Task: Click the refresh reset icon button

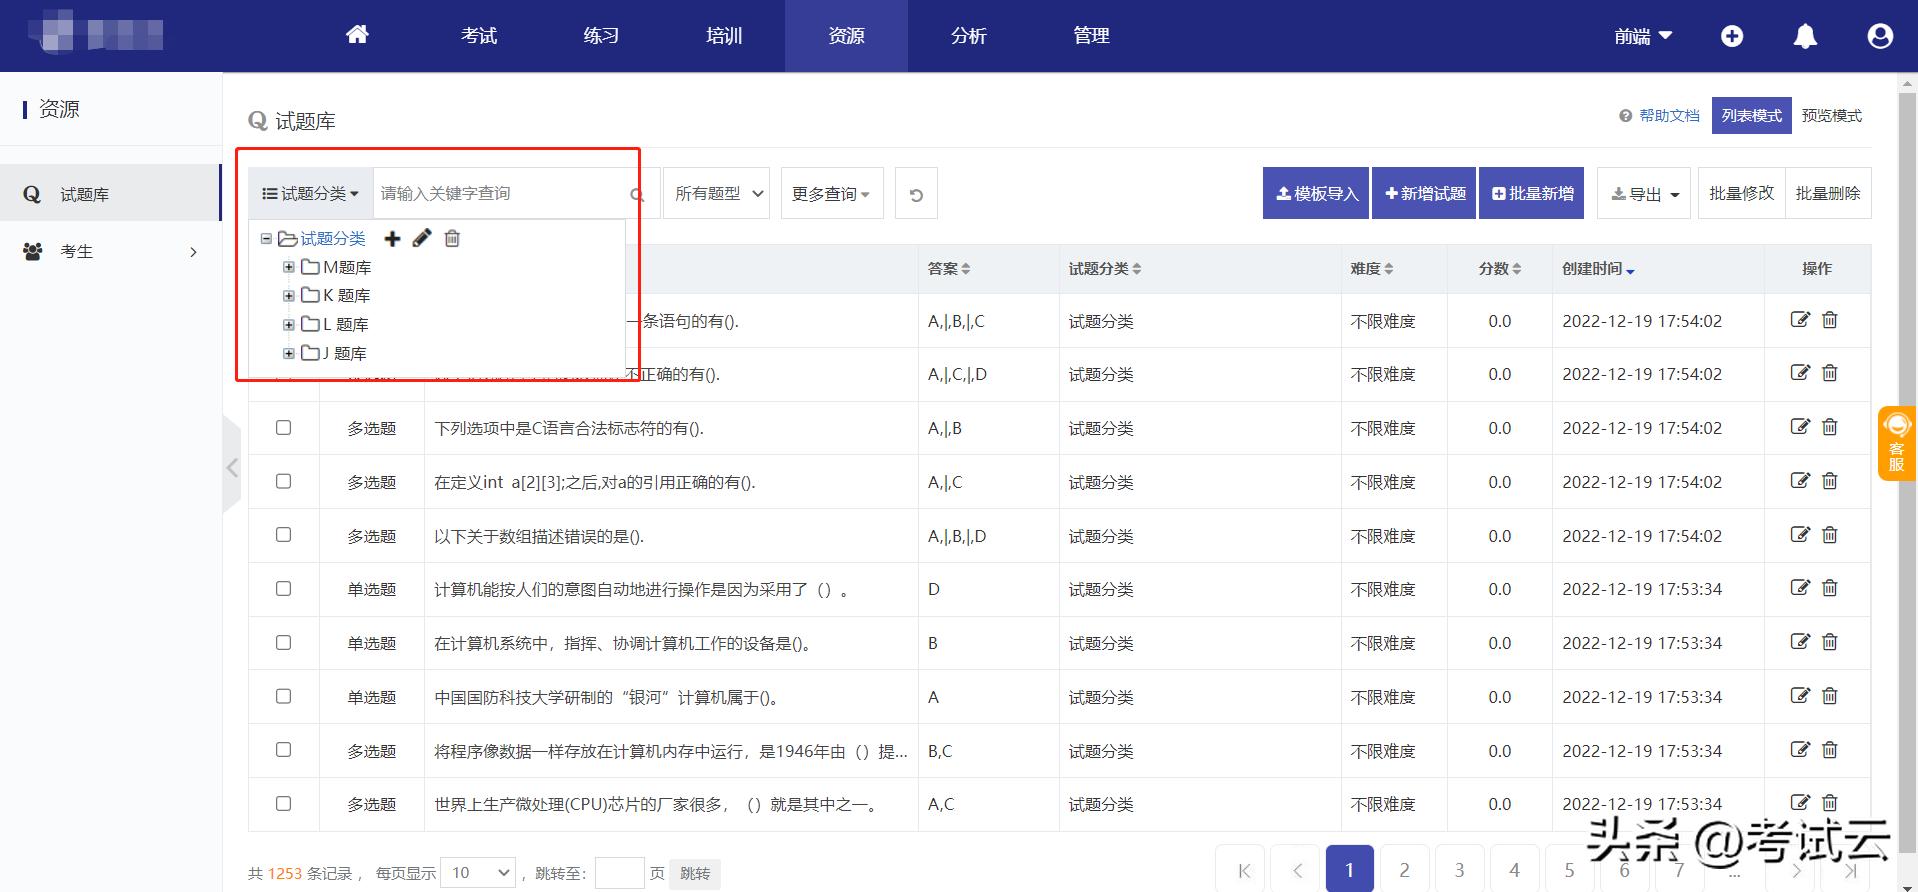Action: pos(916,194)
